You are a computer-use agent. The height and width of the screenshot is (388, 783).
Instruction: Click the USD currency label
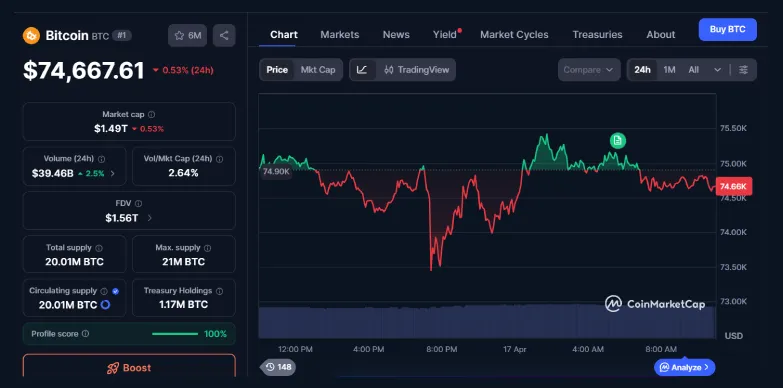[734, 336]
